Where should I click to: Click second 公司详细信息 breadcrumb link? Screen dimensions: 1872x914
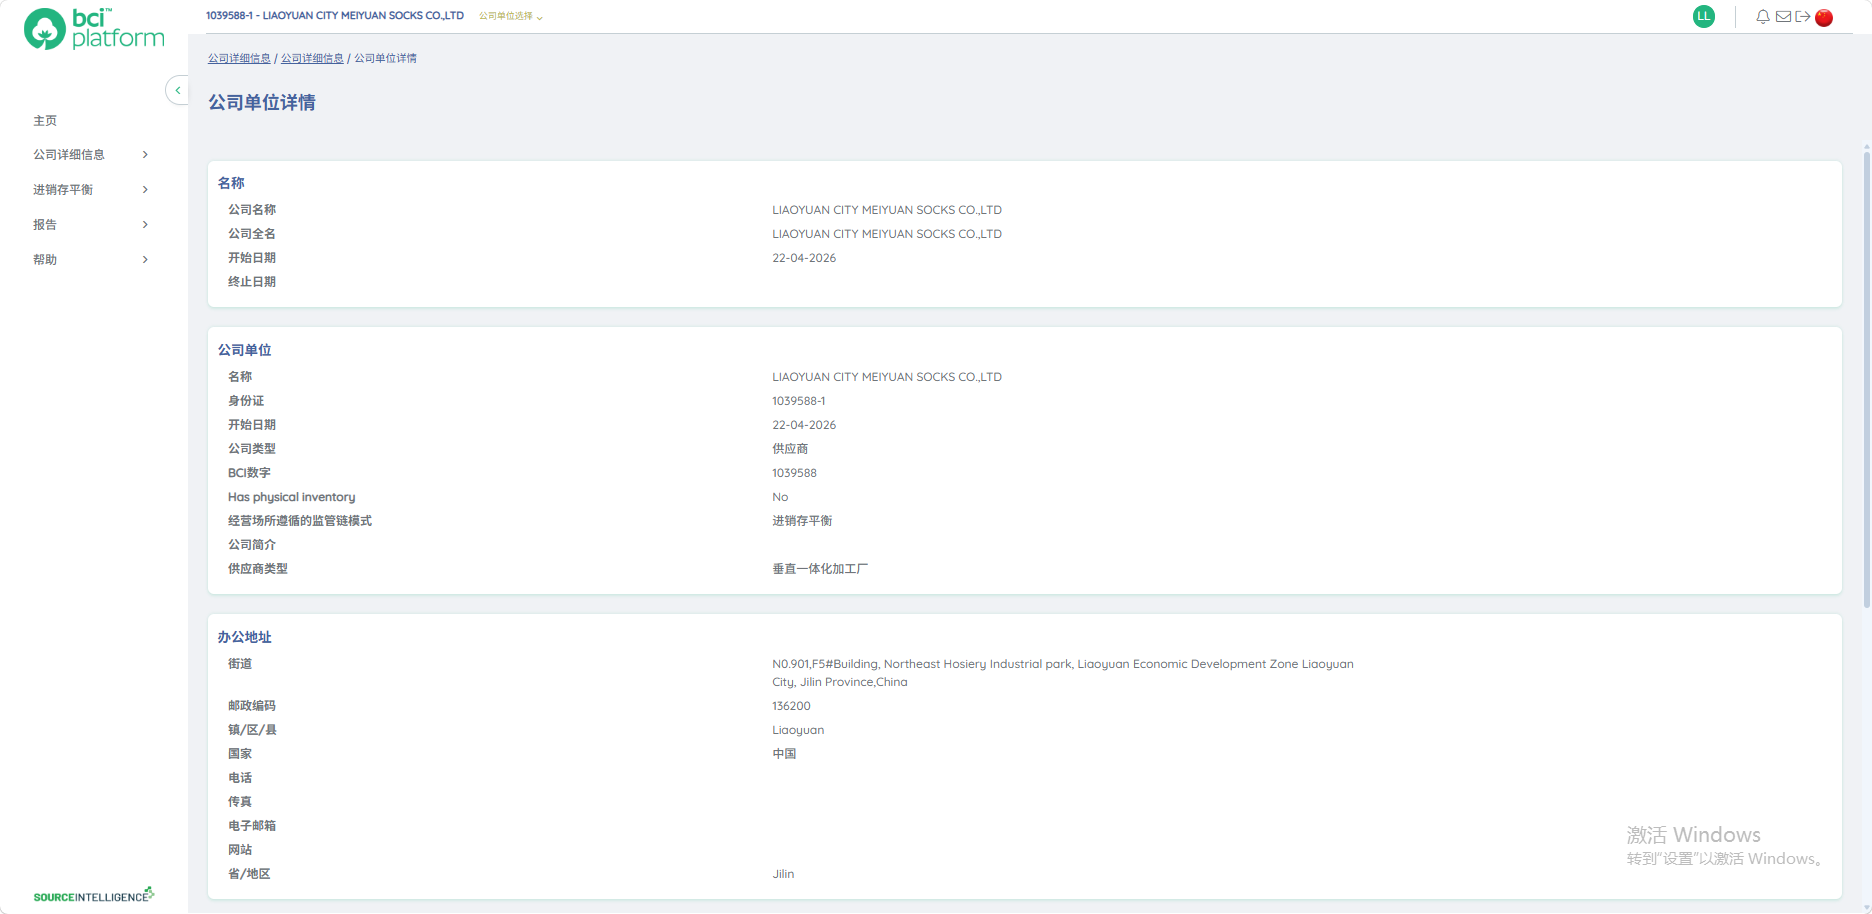(x=312, y=58)
